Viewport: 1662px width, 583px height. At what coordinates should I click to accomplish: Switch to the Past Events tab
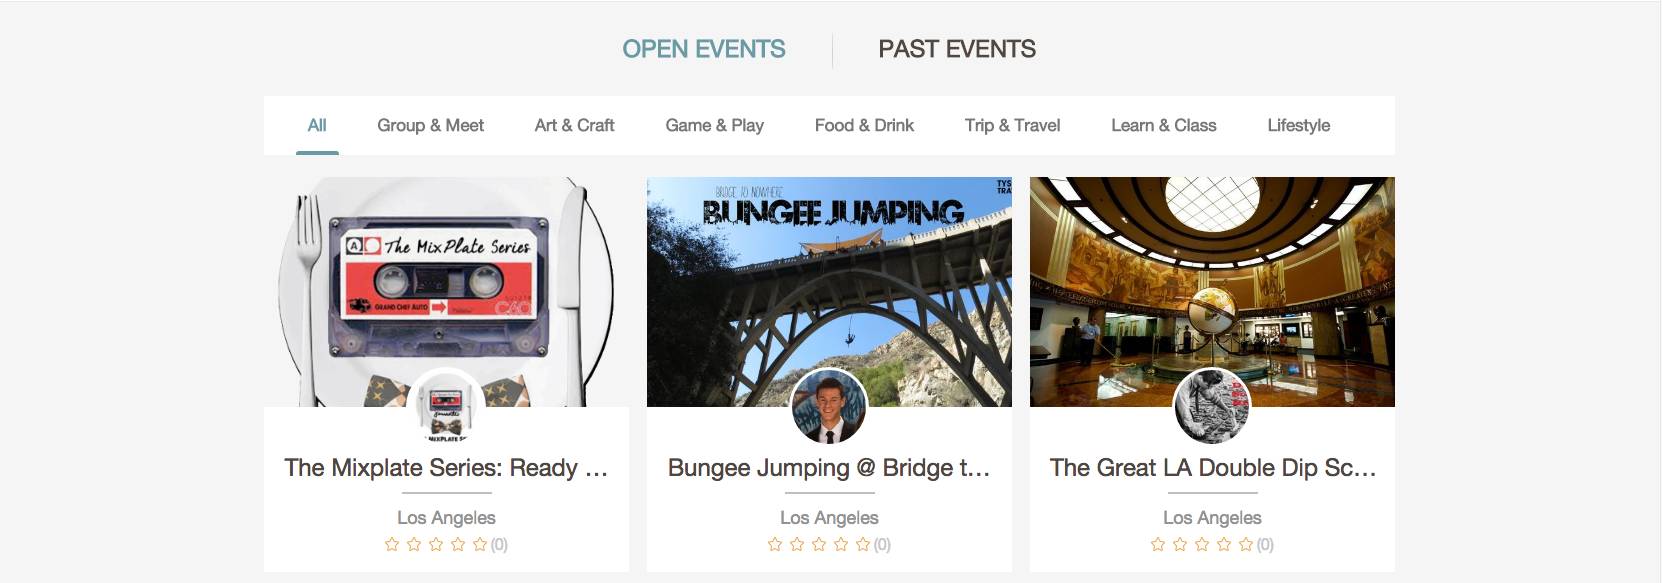(956, 49)
